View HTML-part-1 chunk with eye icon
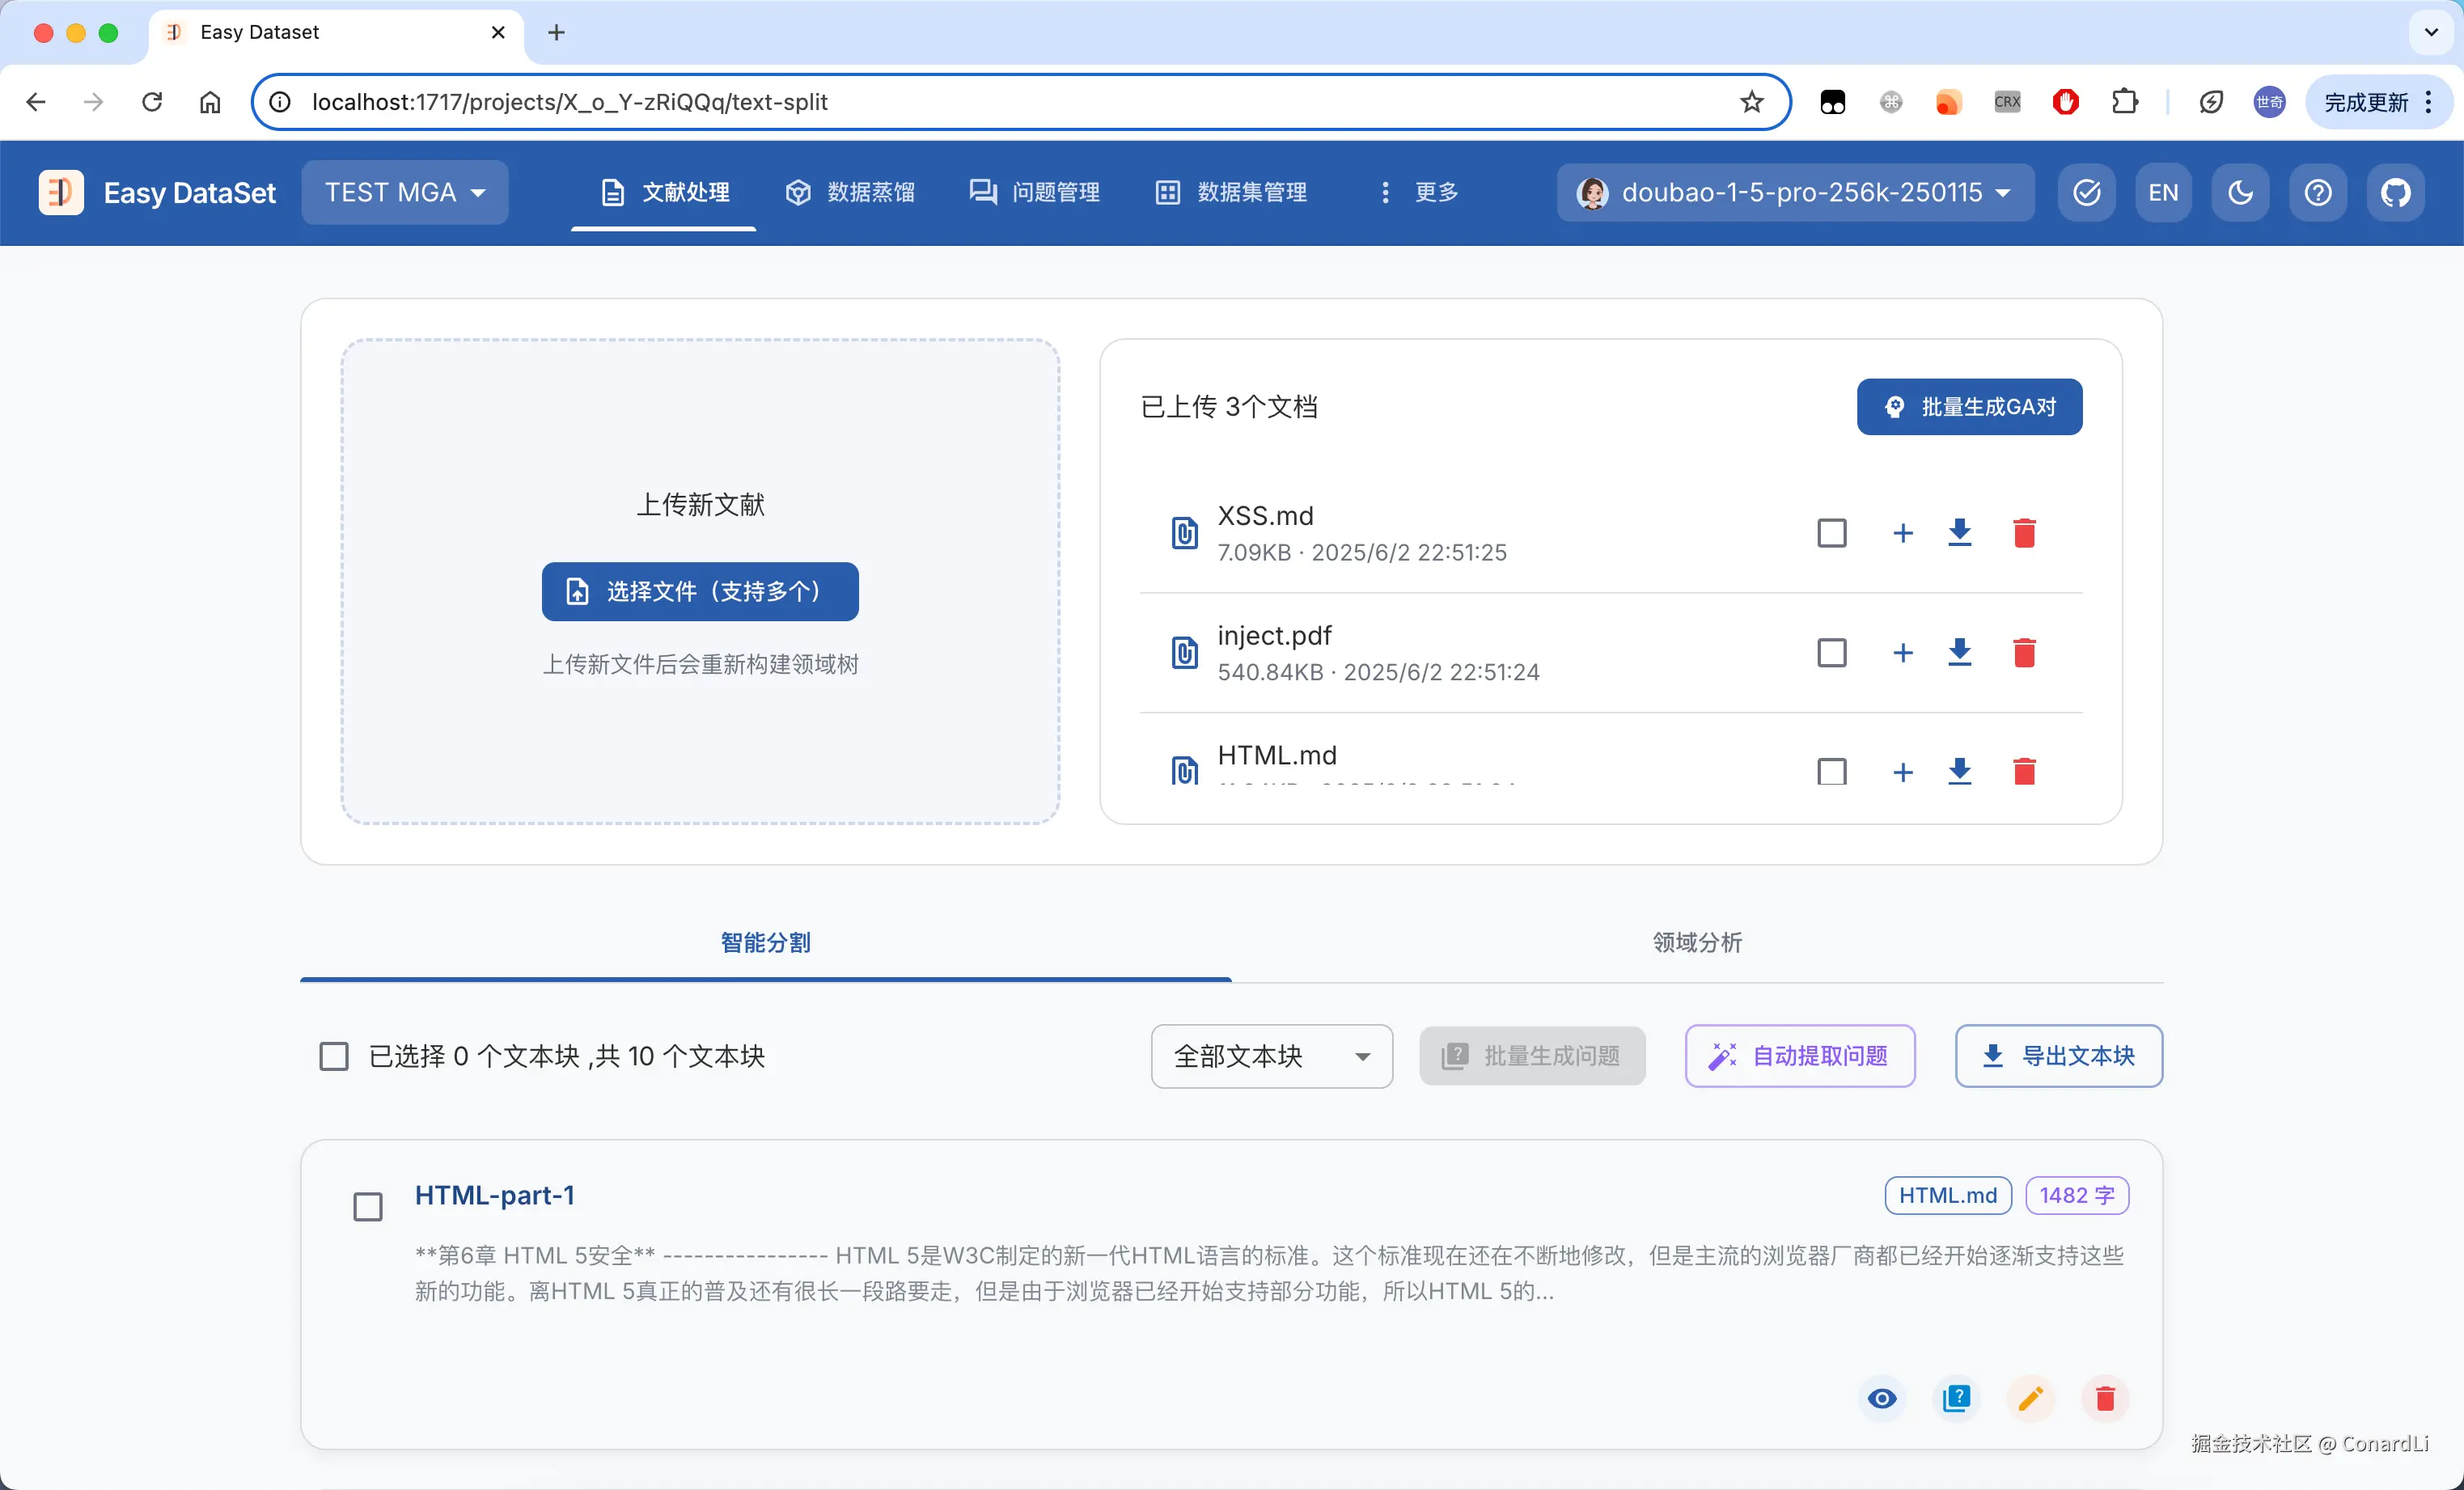The height and width of the screenshot is (1490, 2464). tap(1882, 1398)
